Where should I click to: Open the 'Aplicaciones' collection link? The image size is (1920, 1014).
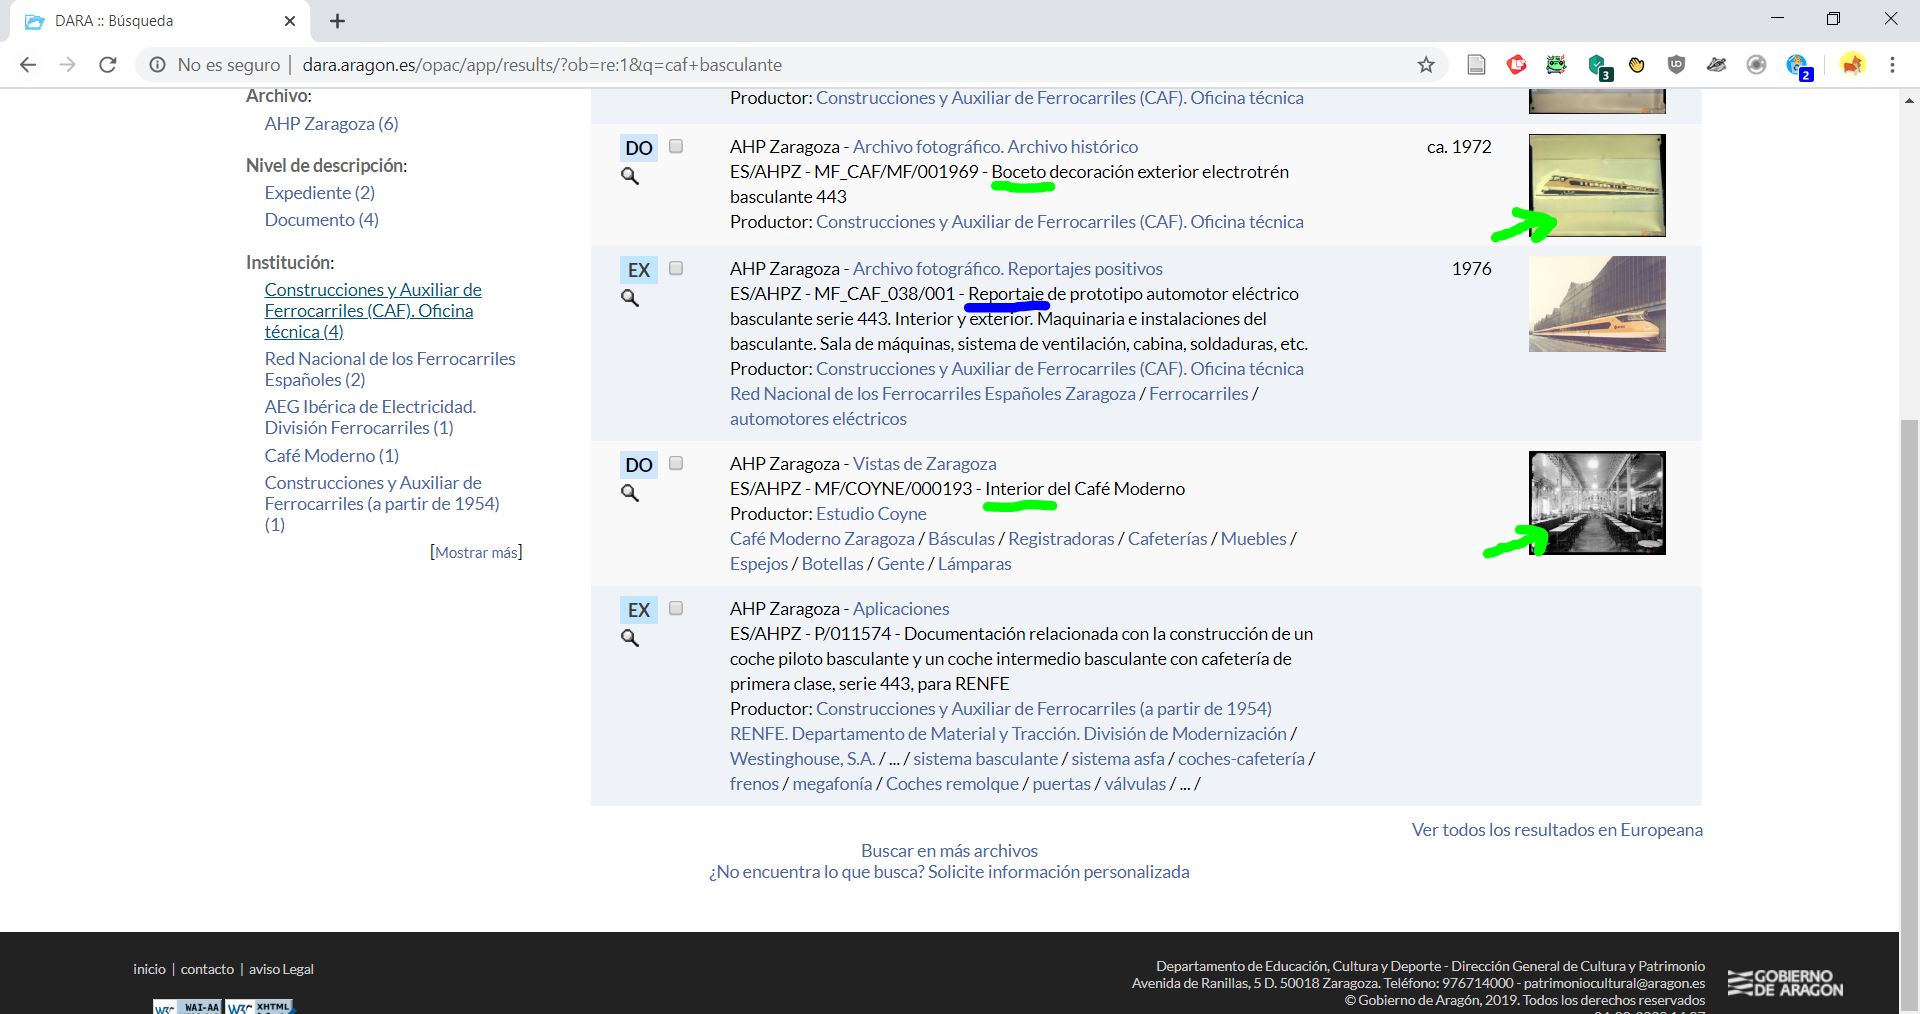[x=901, y=609]
